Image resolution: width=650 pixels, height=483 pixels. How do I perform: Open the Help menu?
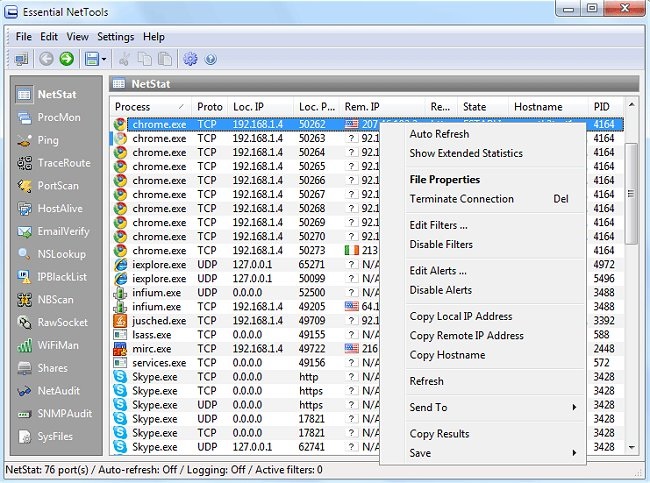pyautogui.click(x=154, y=37)
